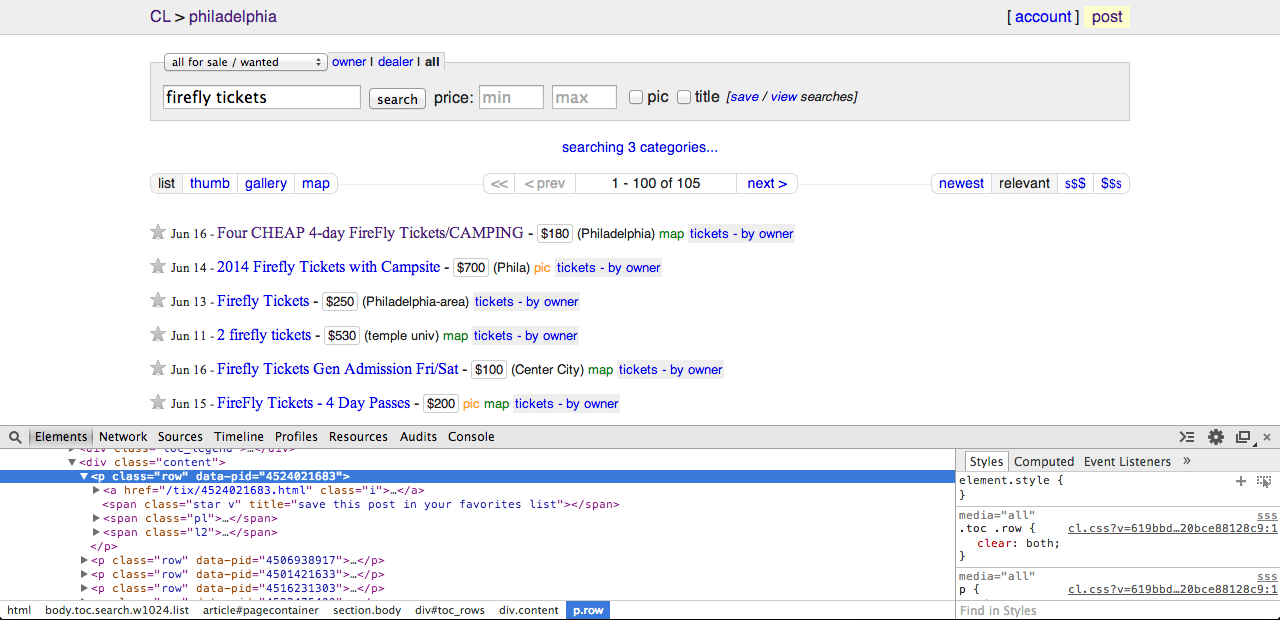Enable the pic filter checkbox
The width and height of the screenshot is (1280, 620).
pos(636,97)
